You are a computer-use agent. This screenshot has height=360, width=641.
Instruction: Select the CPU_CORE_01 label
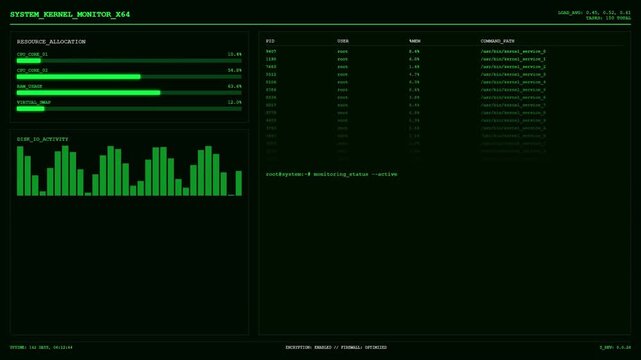32,54
